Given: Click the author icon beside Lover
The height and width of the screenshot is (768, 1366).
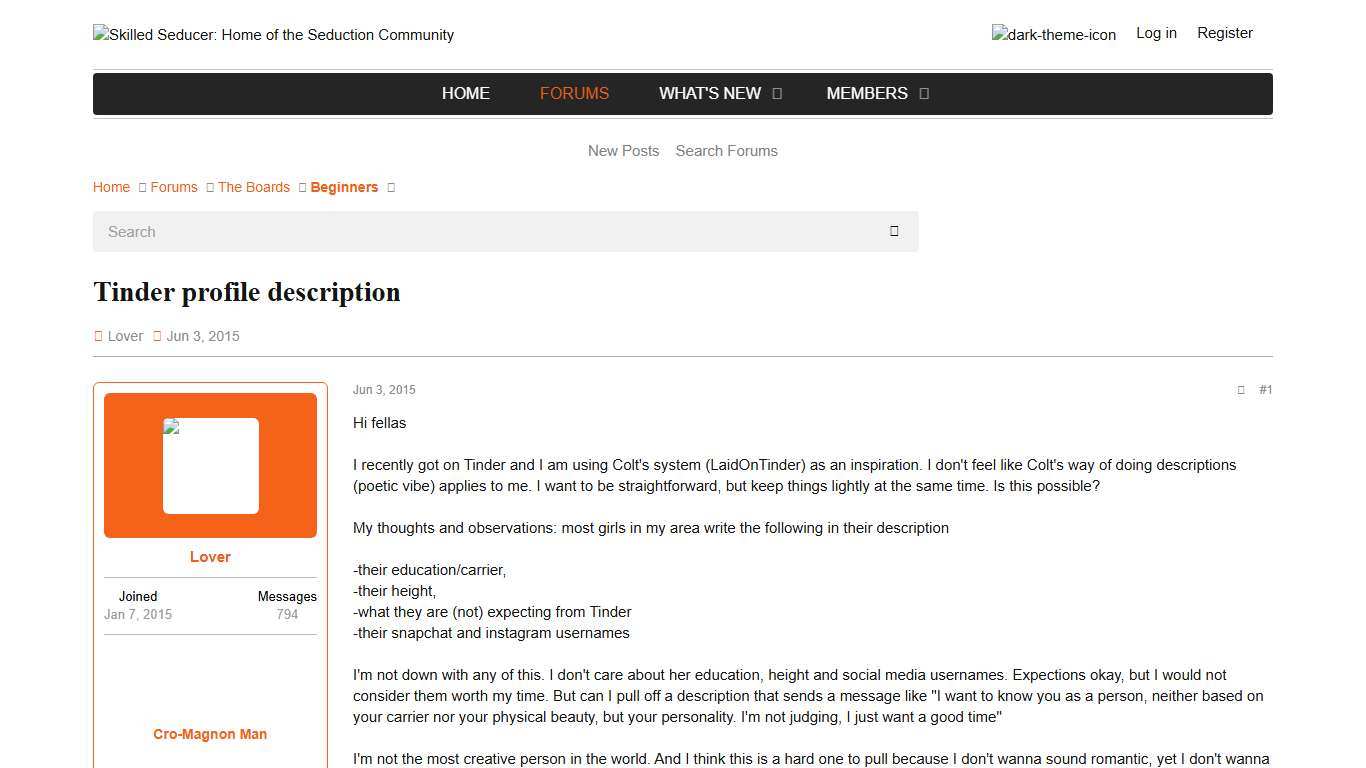Looking at the screenshot, I should [98, 336].
